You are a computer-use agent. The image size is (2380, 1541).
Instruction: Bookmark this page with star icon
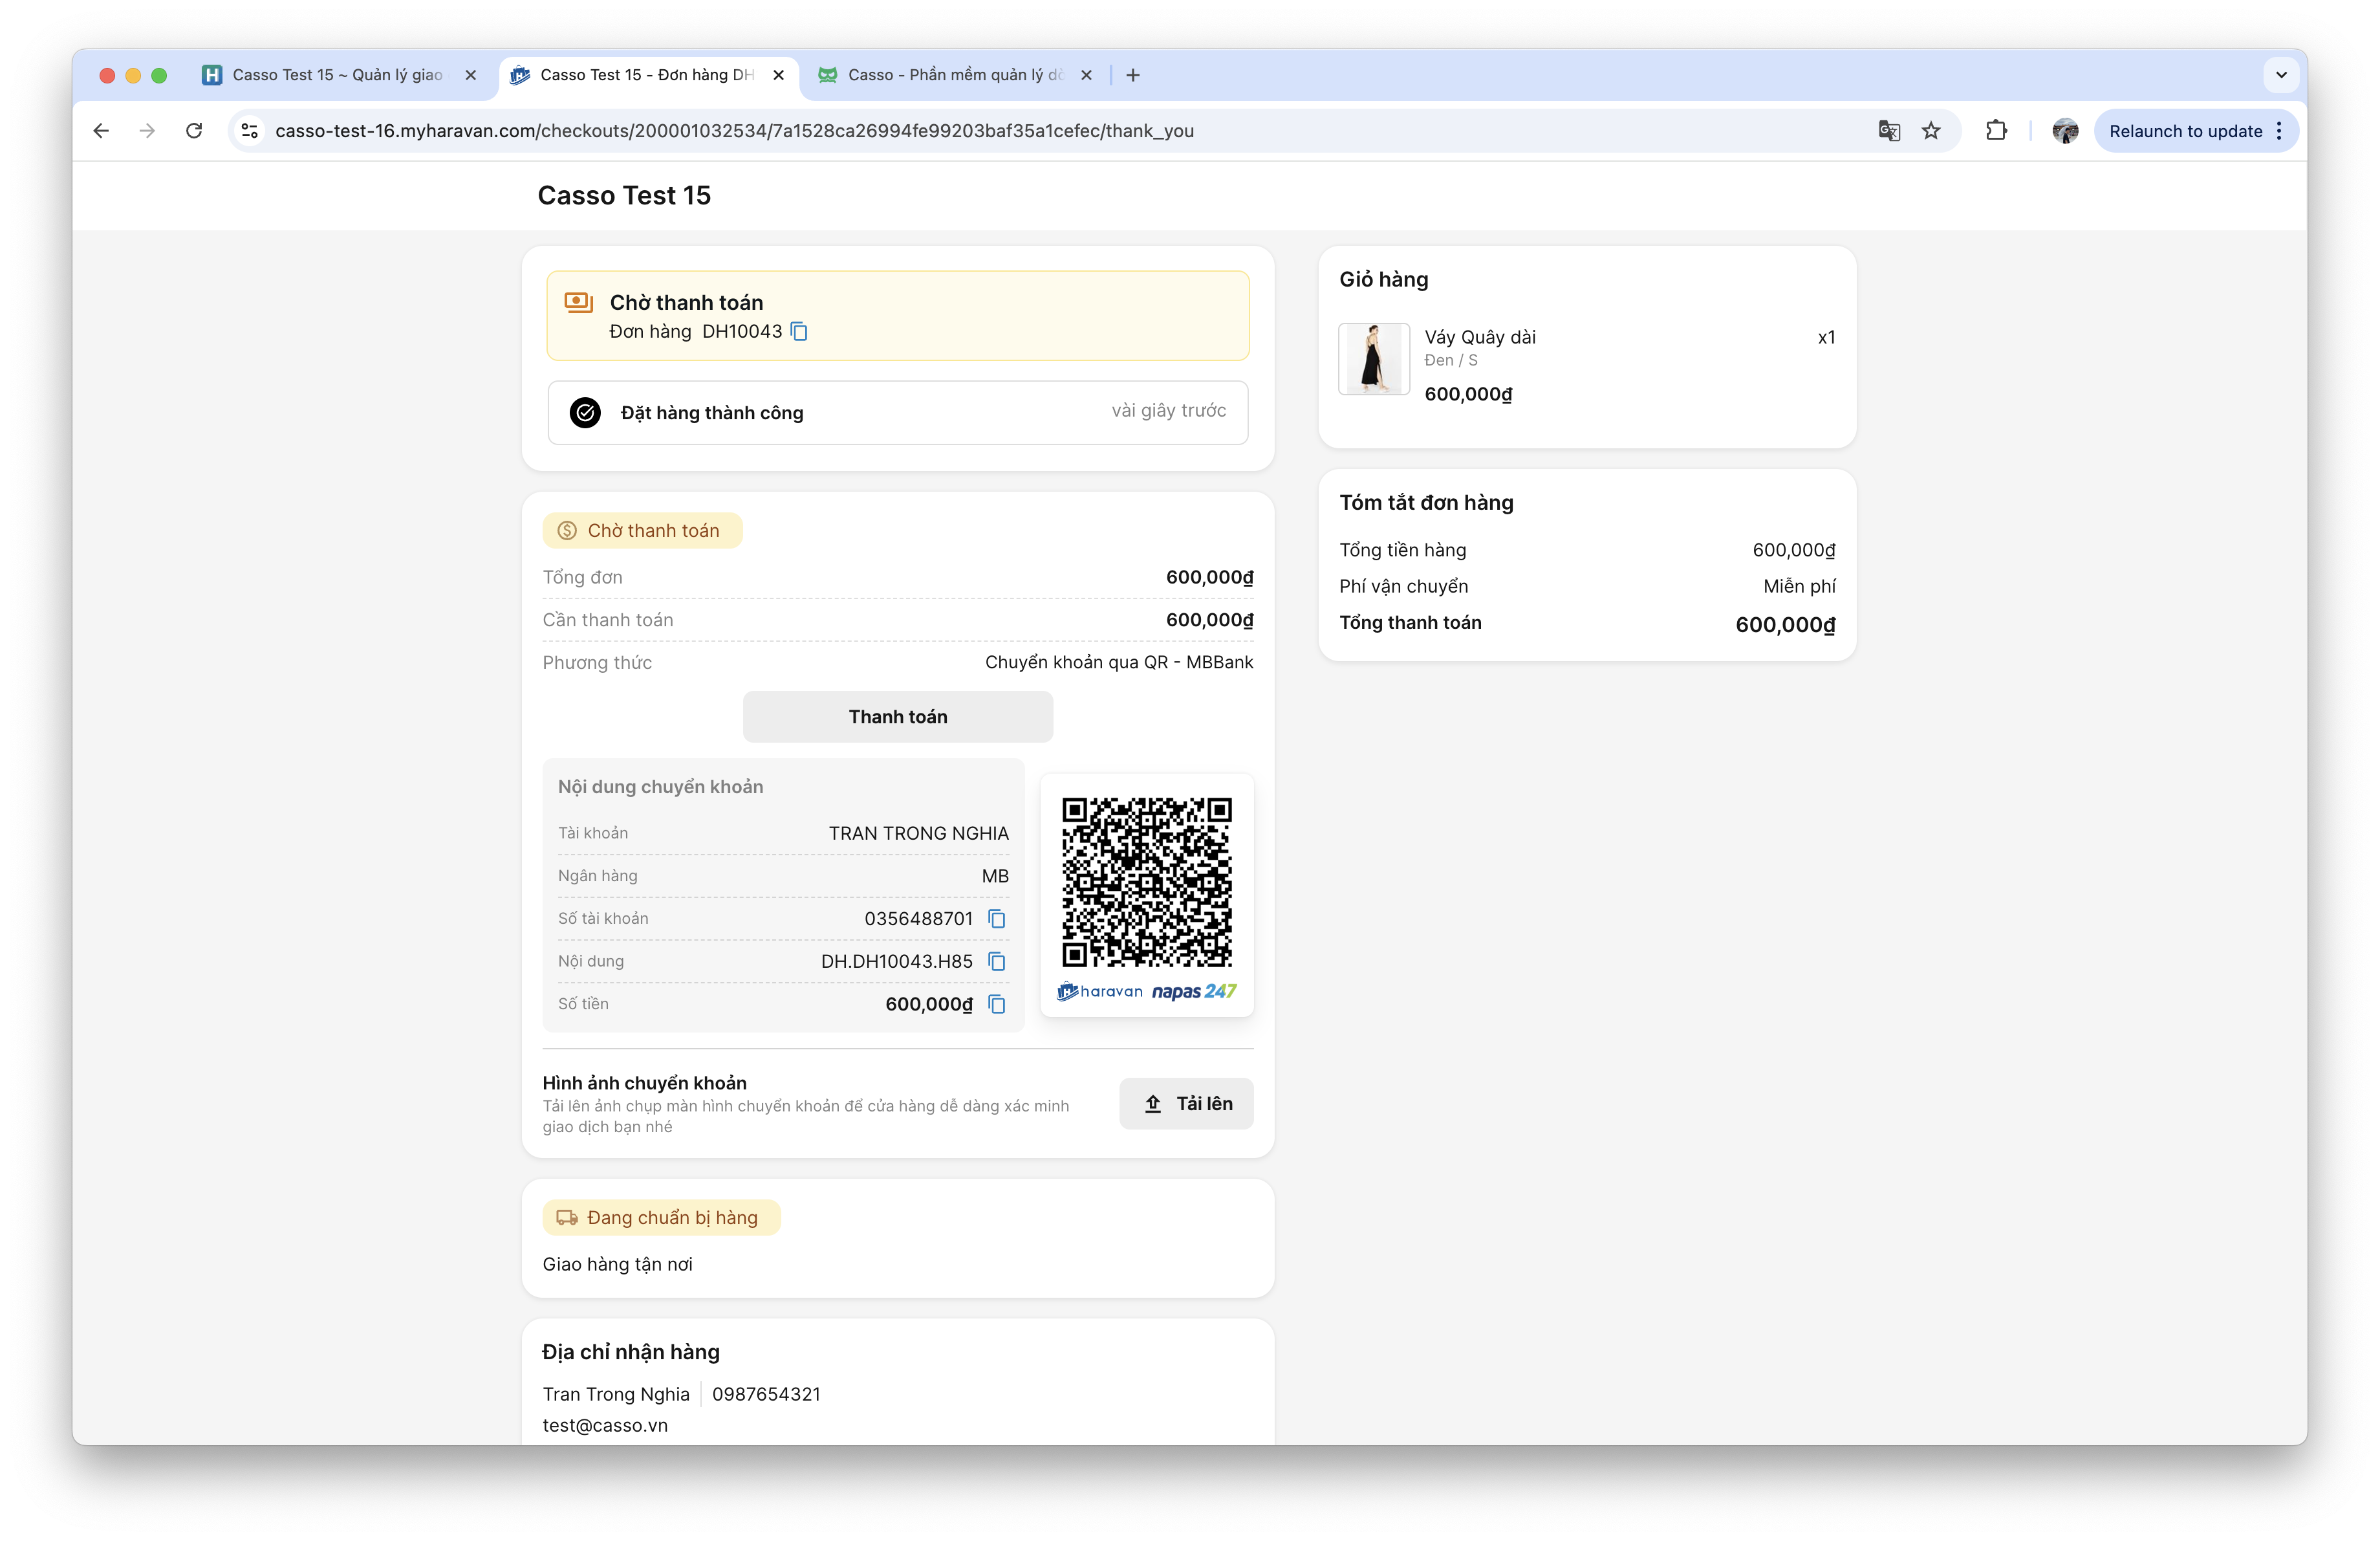[x=1931, y=131]
